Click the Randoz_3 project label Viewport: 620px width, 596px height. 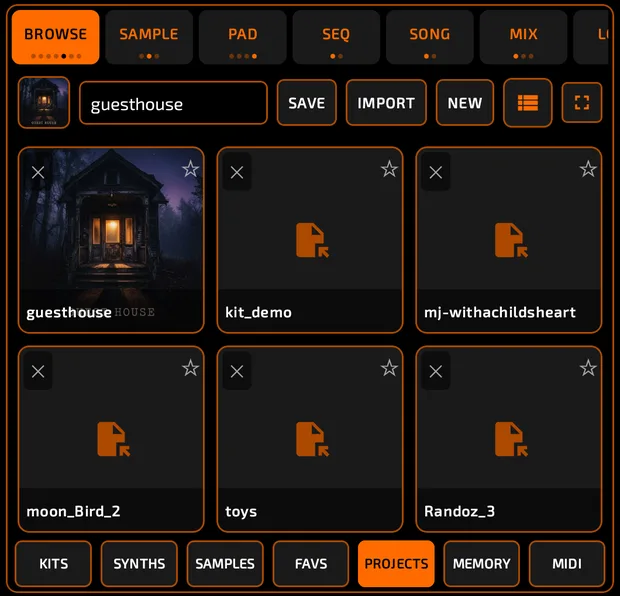(459, 511)
